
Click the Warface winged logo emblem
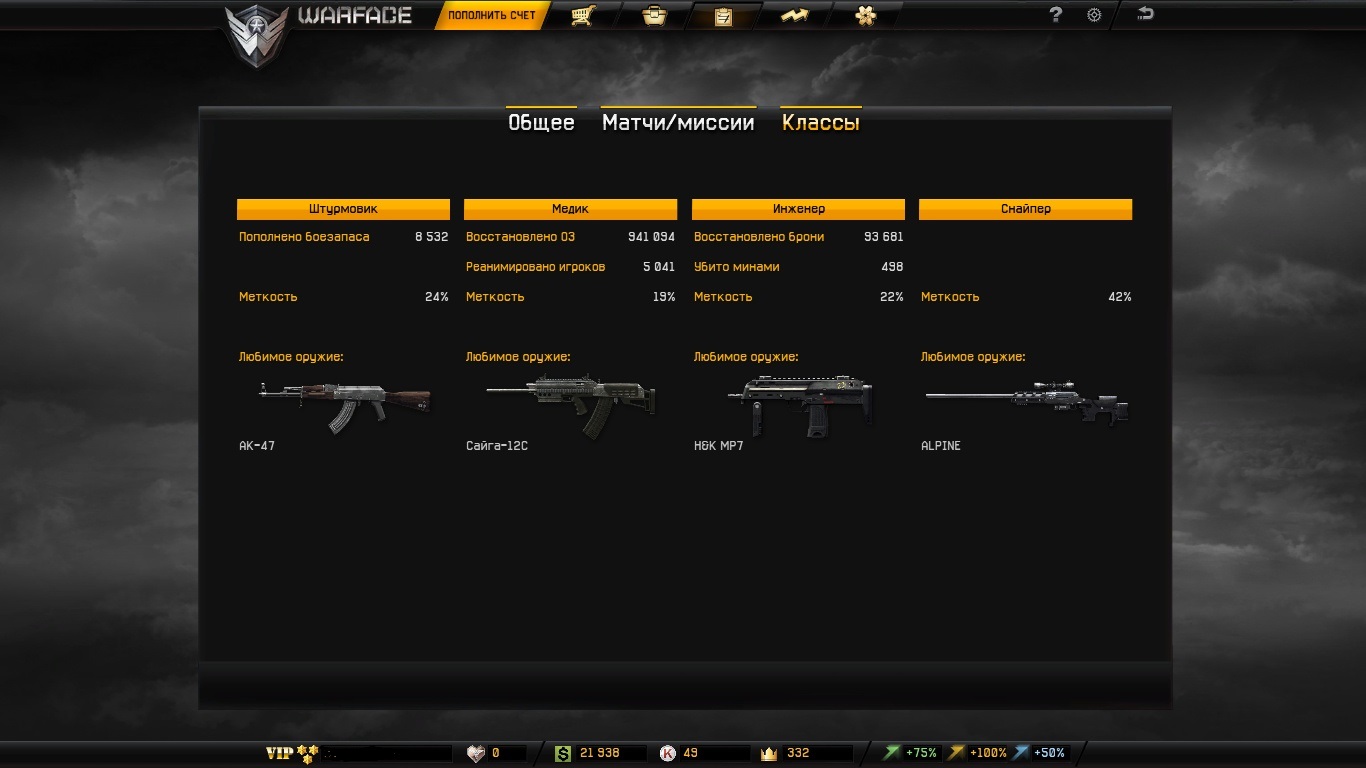coord(257,37)
